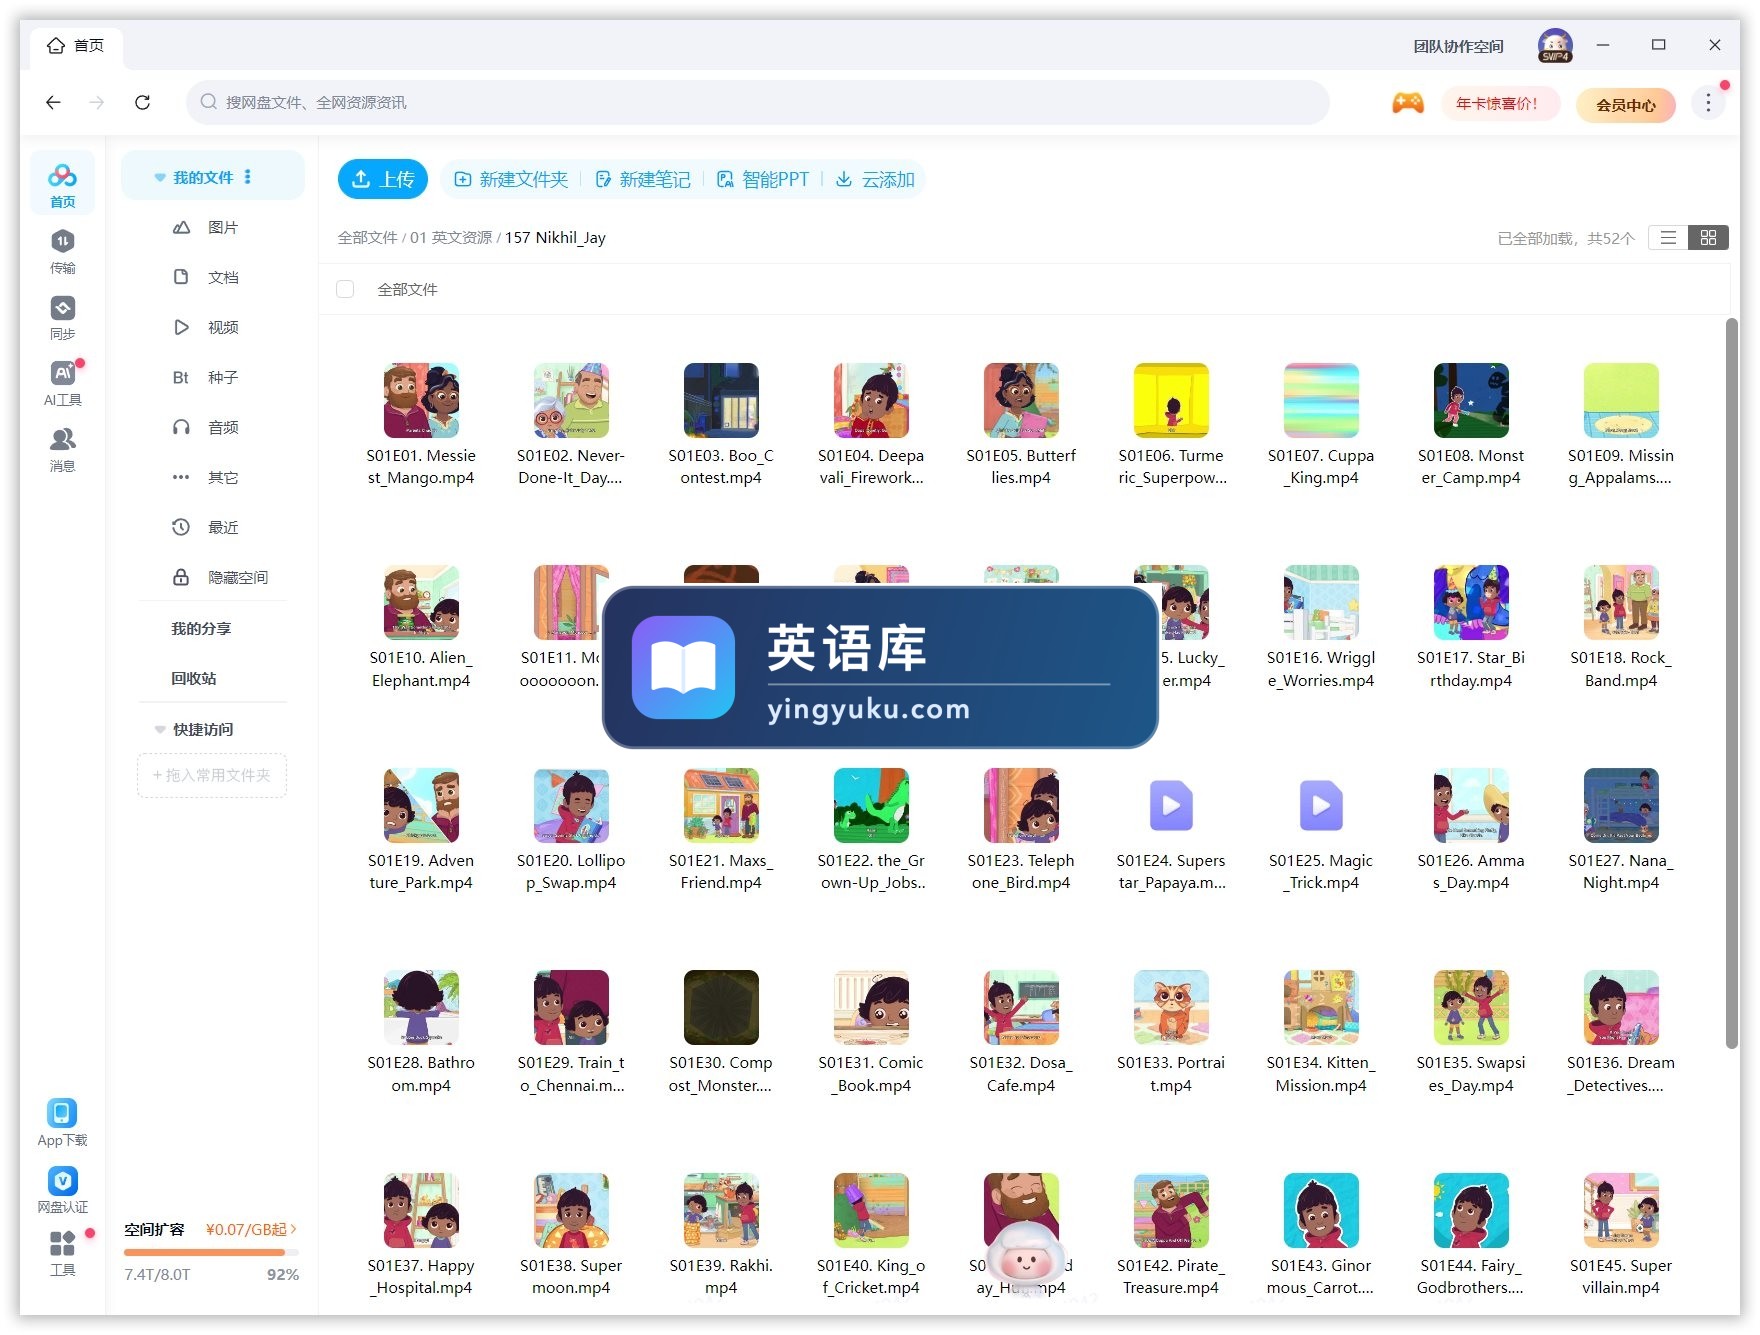Open 网盘认证 verification icon
Viewport: 1760px width, 1335px height.
pyautogui.click(x=62, y=1189)
